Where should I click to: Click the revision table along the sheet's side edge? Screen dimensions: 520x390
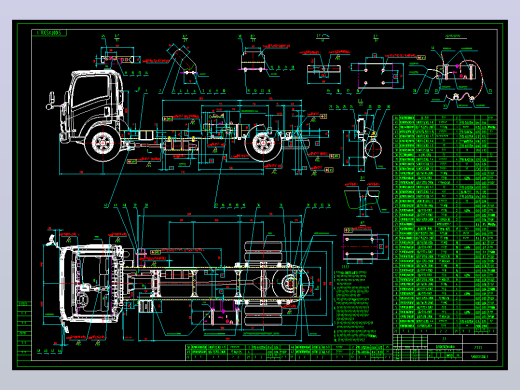pyautogui.click(x=24, y=331)
